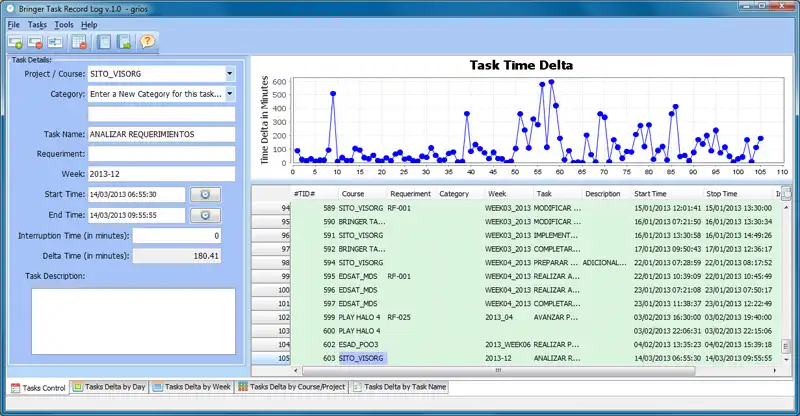The width and height of the screenshot is (800, 416).
Task: Open the Tools menu
Action: (64, 25)
